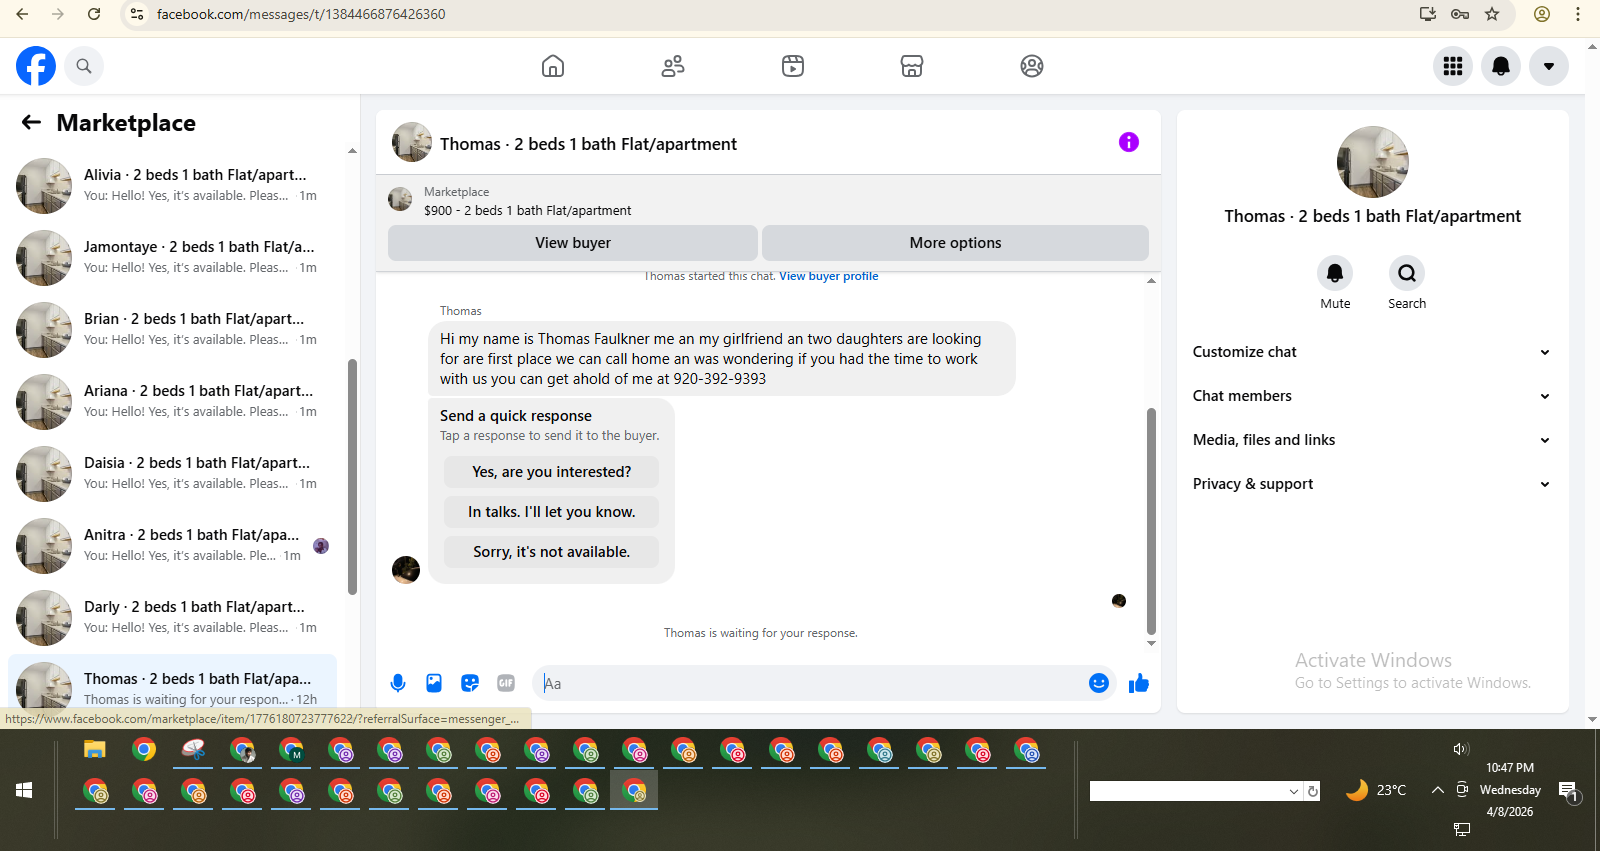Open the Facebook search magnifier
Screen dimensions: 1600x851
84,66
